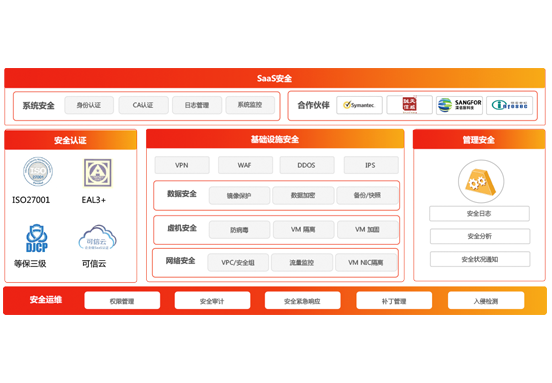Click the red partner logo beside Symantec
This screenshot has width=552, height=383.
point(409,105)
